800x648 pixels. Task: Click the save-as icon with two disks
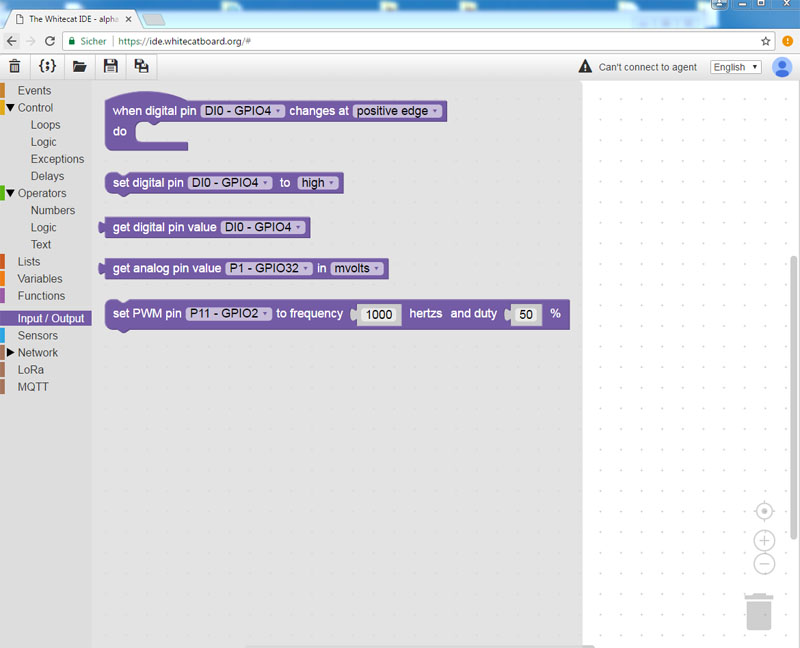click(x=141, y=66)
